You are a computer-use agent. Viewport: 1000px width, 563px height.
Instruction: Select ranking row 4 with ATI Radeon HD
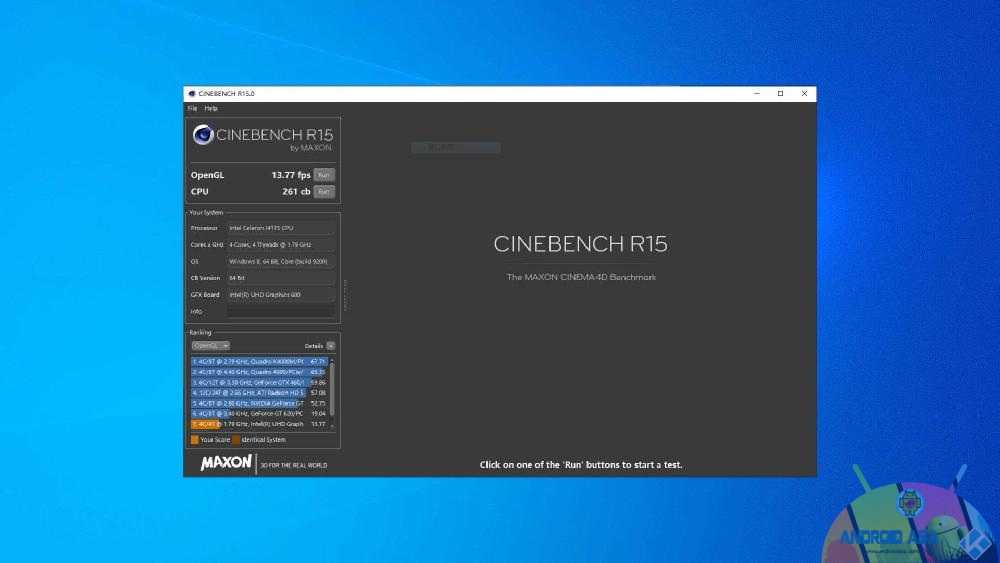pyautogui.click(x=260, y=393)
